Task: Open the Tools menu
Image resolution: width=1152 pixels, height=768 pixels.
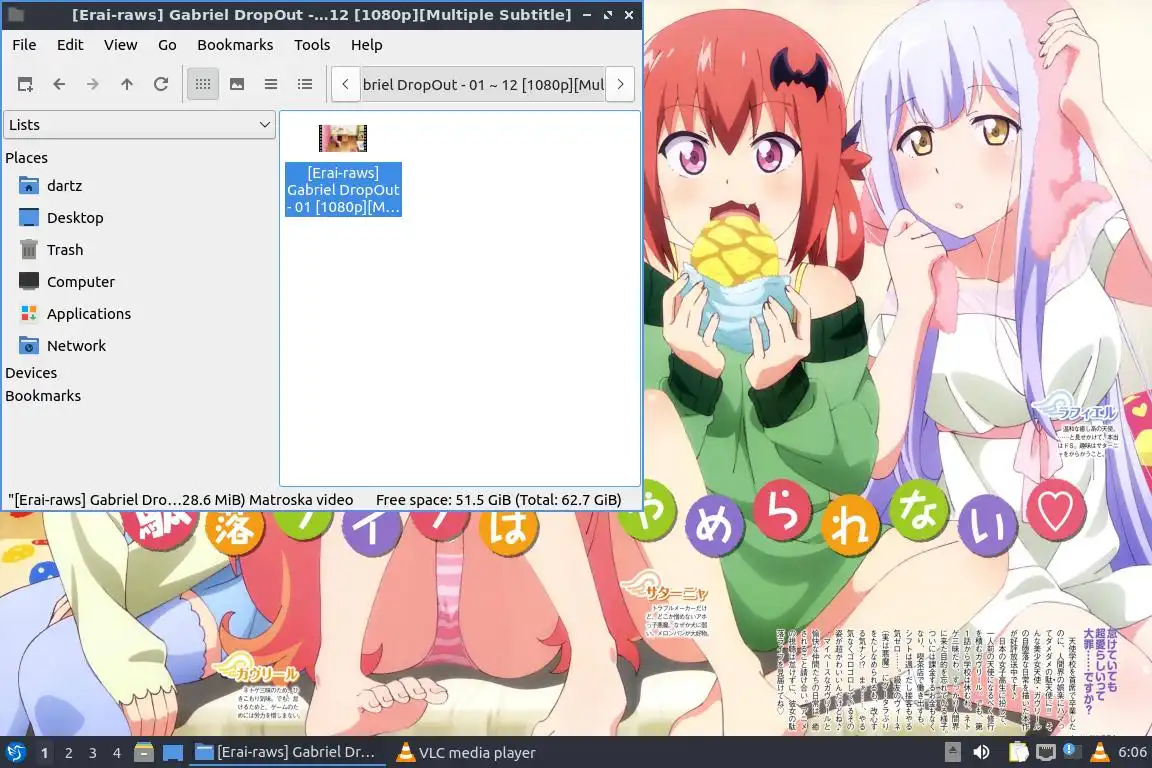Action: tap(312, 45)
